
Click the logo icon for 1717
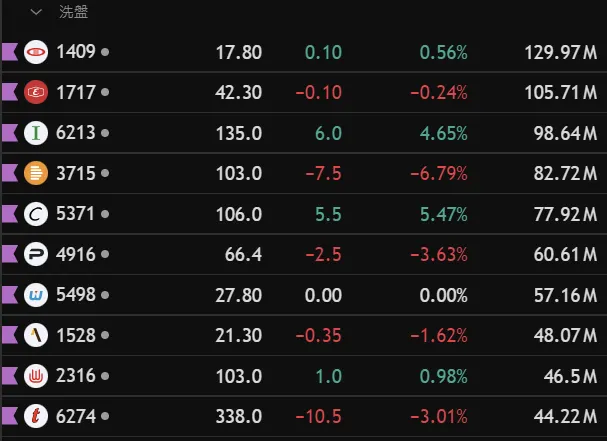[36, 92]
